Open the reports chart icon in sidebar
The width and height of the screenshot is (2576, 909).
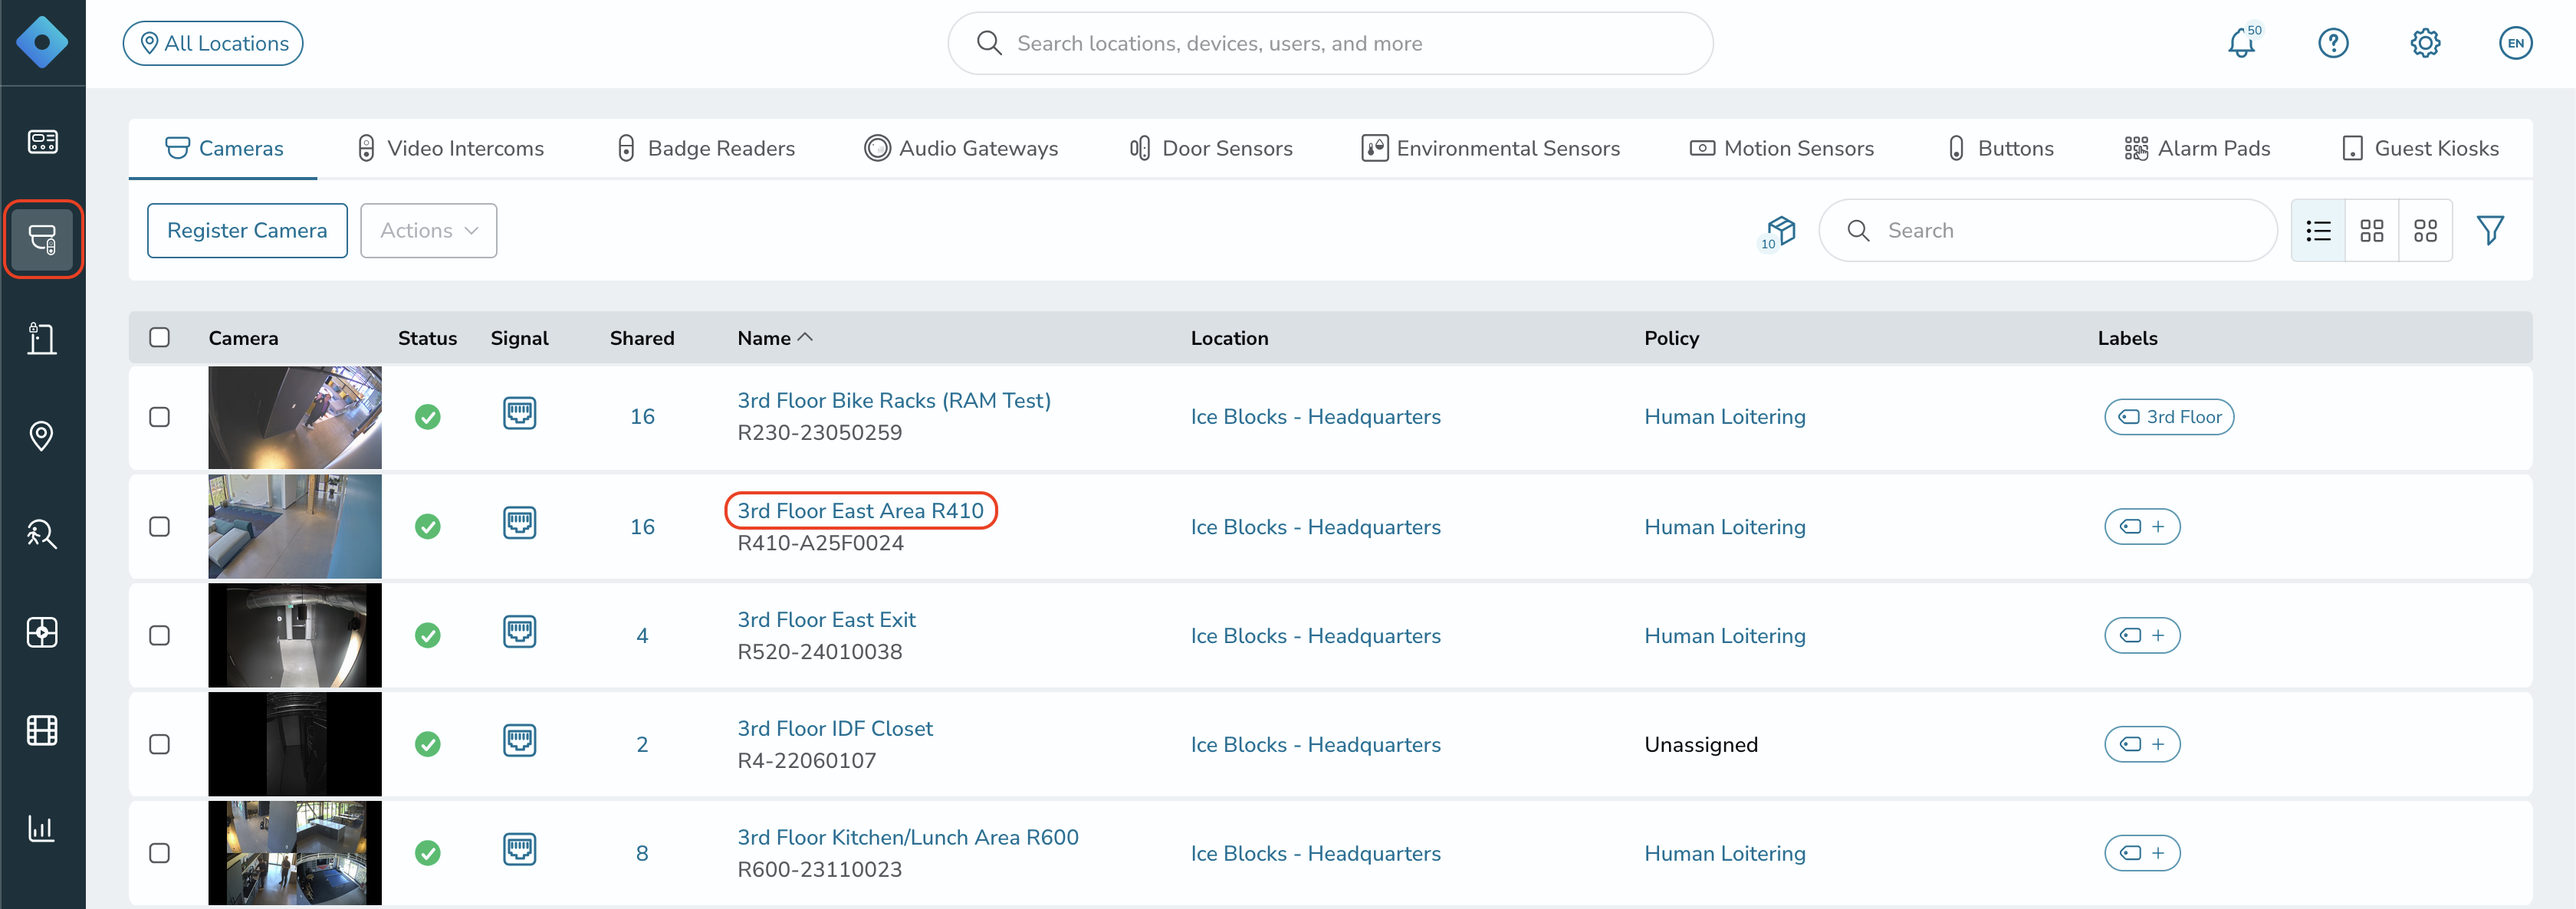click(x=42, y=828)
